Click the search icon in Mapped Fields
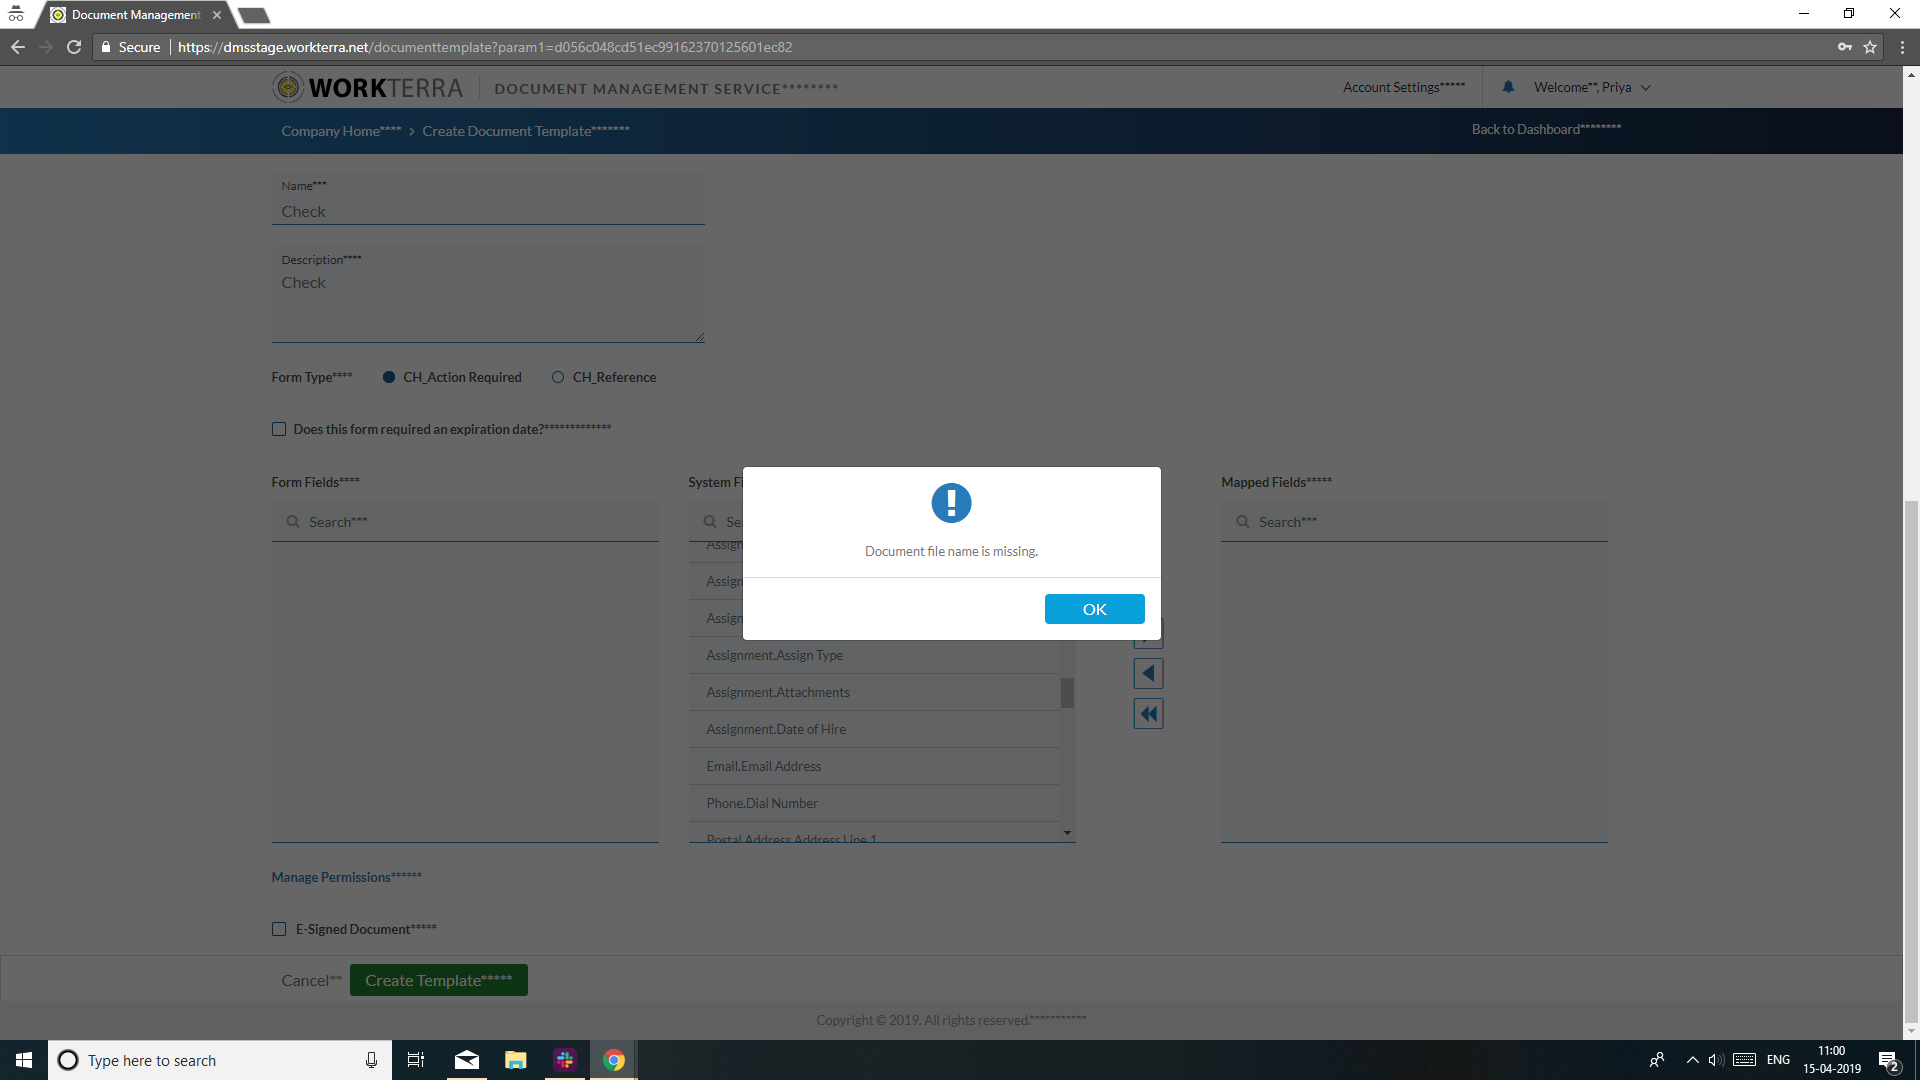 click(1242, 521)
